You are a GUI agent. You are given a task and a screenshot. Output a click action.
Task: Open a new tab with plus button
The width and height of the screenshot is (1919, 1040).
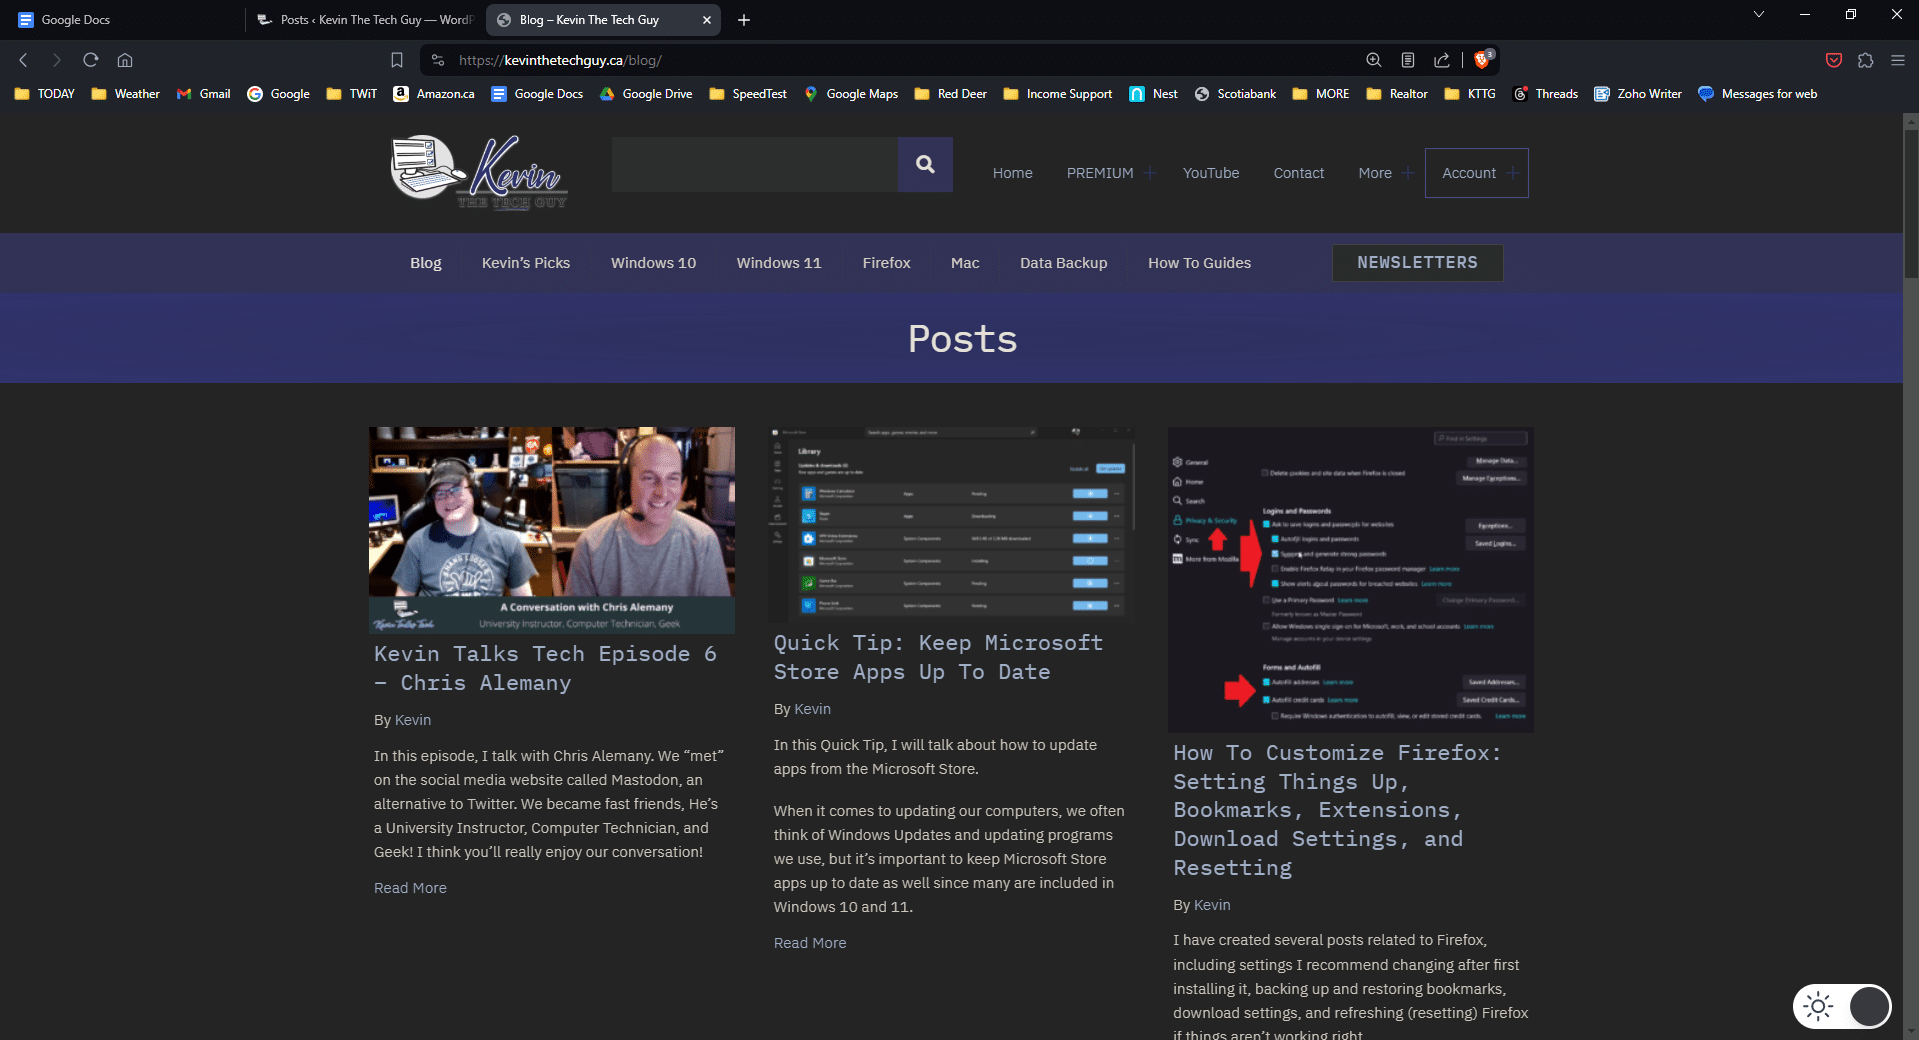click(x=744, y=20)
